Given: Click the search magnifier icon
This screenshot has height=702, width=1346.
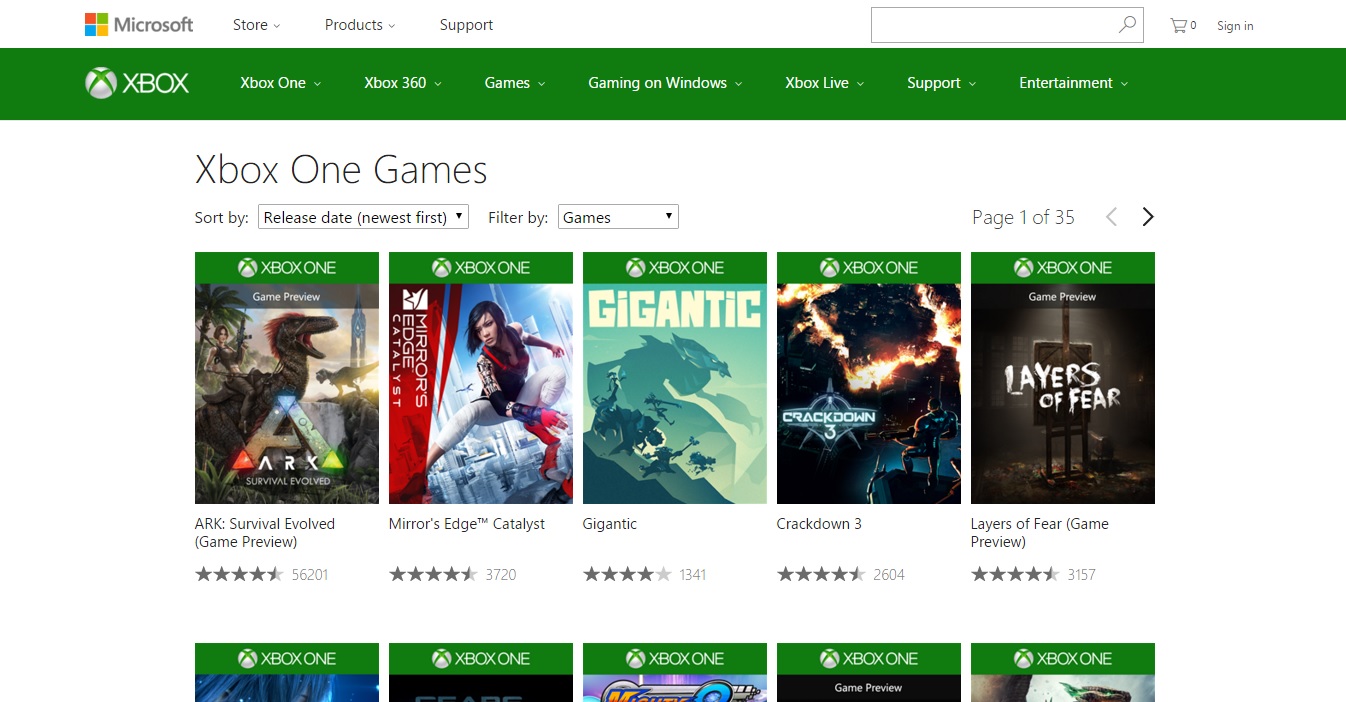Looking at the screenshot, I should [1127, 25].
